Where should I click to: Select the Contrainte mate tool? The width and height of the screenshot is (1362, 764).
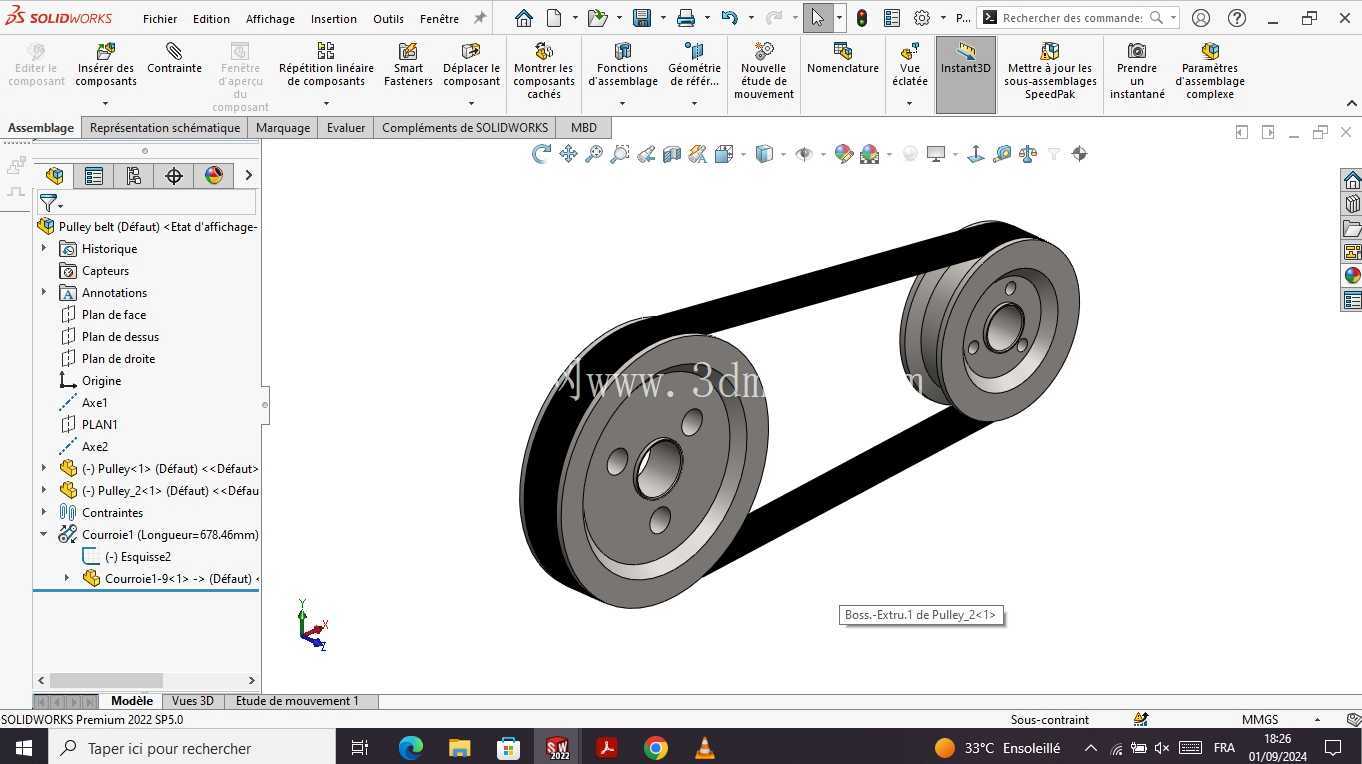[x=174, y=58]
